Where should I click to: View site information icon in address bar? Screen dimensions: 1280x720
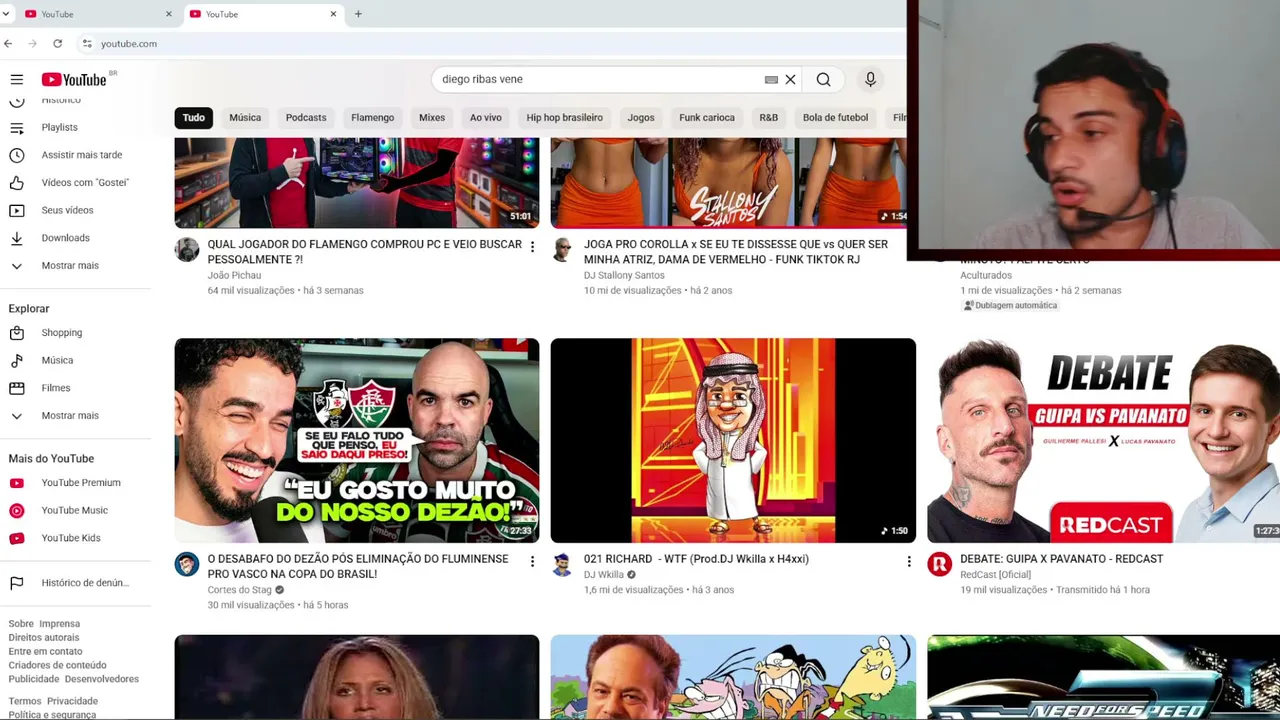pyautogui.click(x=87, y=44)
